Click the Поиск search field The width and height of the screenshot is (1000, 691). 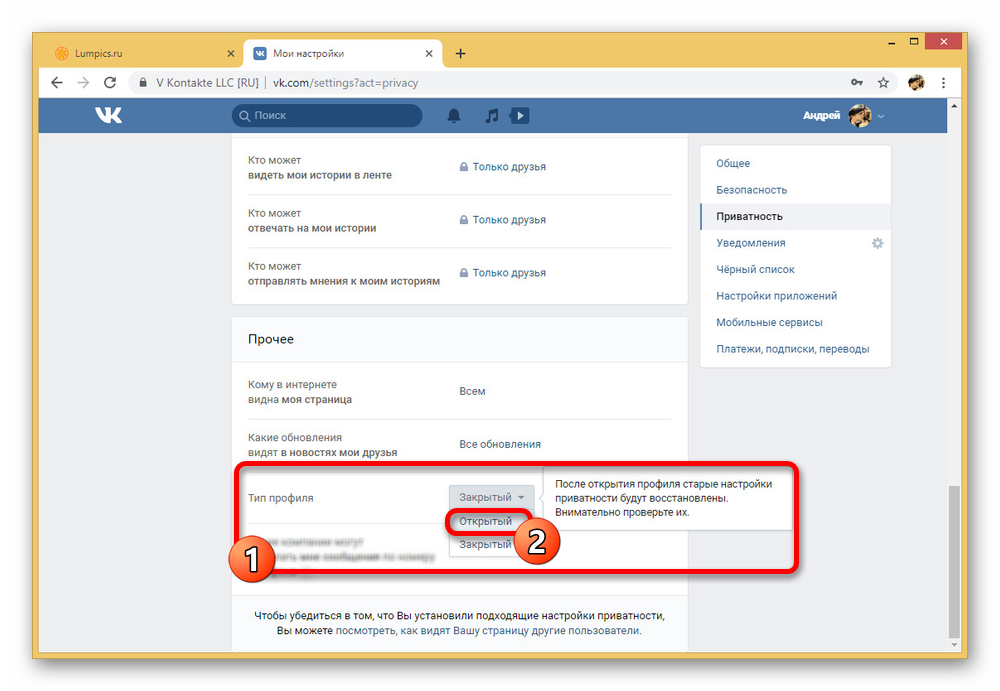tap(327, 115)
